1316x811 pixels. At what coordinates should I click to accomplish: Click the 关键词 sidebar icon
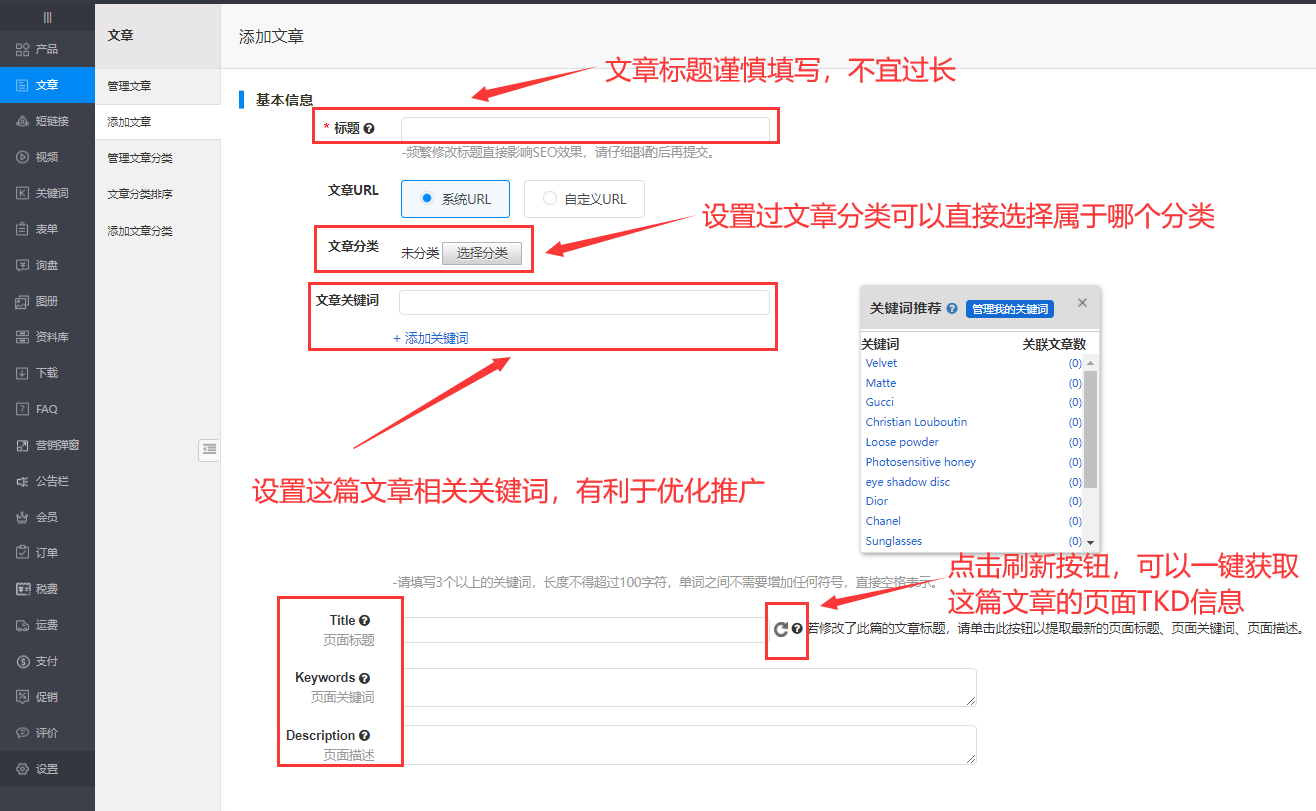[x=47, y=193]
